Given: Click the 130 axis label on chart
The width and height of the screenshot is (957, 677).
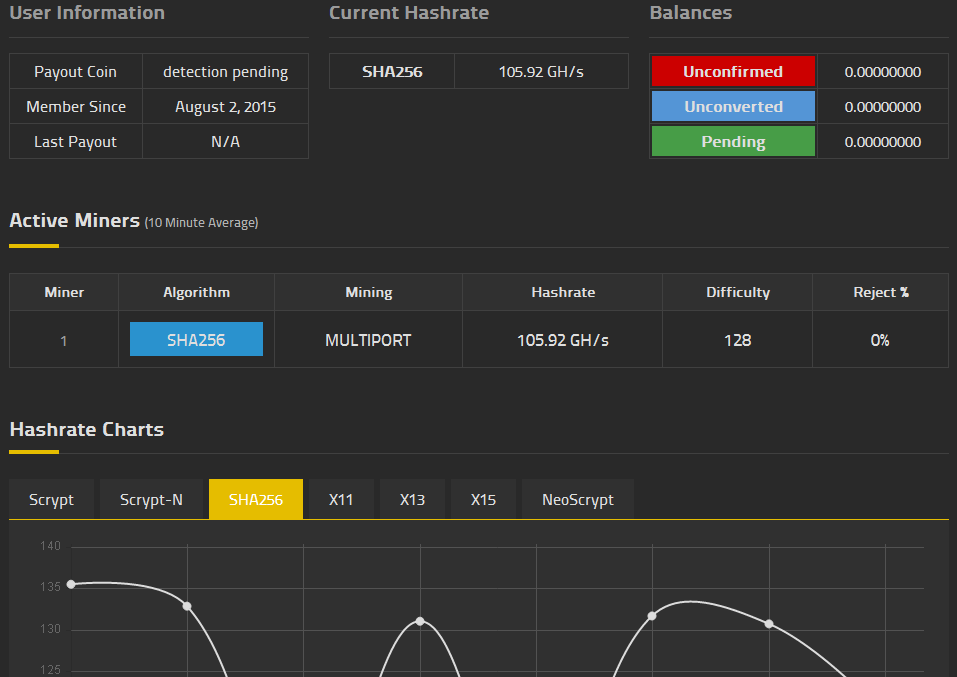Looking at the screenshot, I should pyautogui.click(x=51, y=629).
